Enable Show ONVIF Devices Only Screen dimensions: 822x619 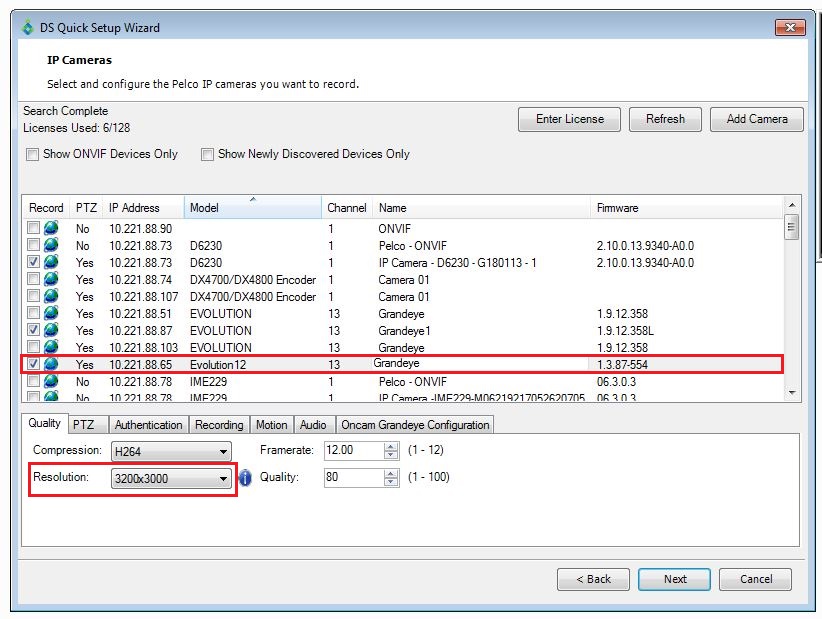click(32, 155)
